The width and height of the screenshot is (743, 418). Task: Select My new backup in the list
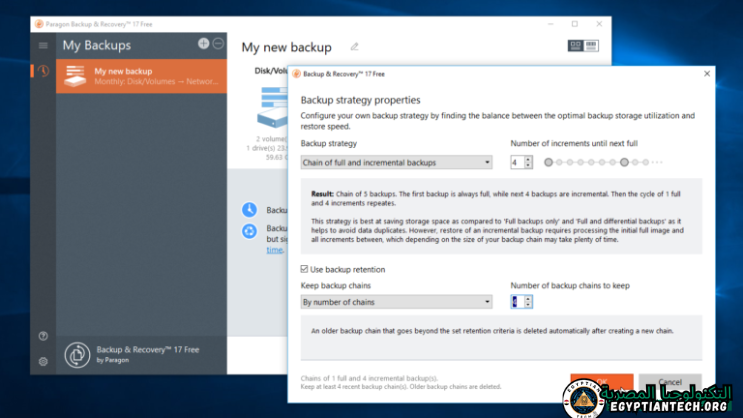pos(141,76)
